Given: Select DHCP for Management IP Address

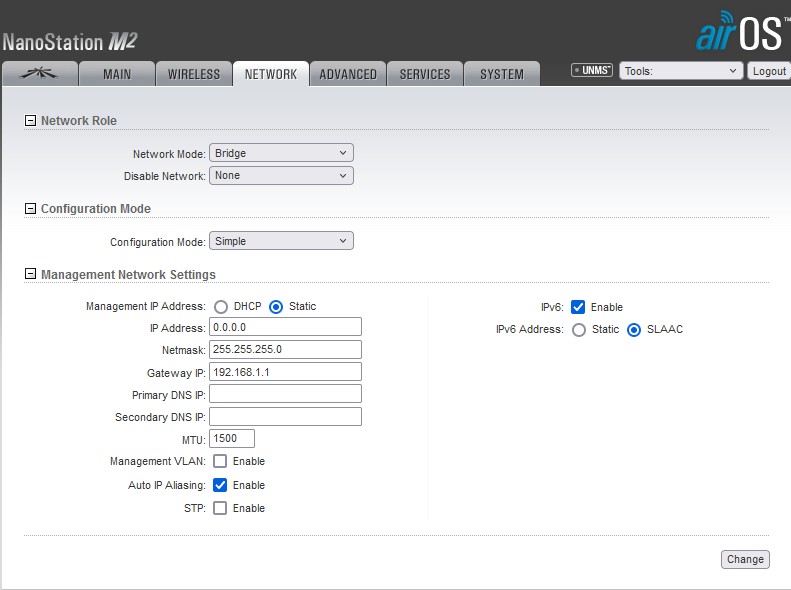Looking at the screenshot, I should (x=221, y=307).
